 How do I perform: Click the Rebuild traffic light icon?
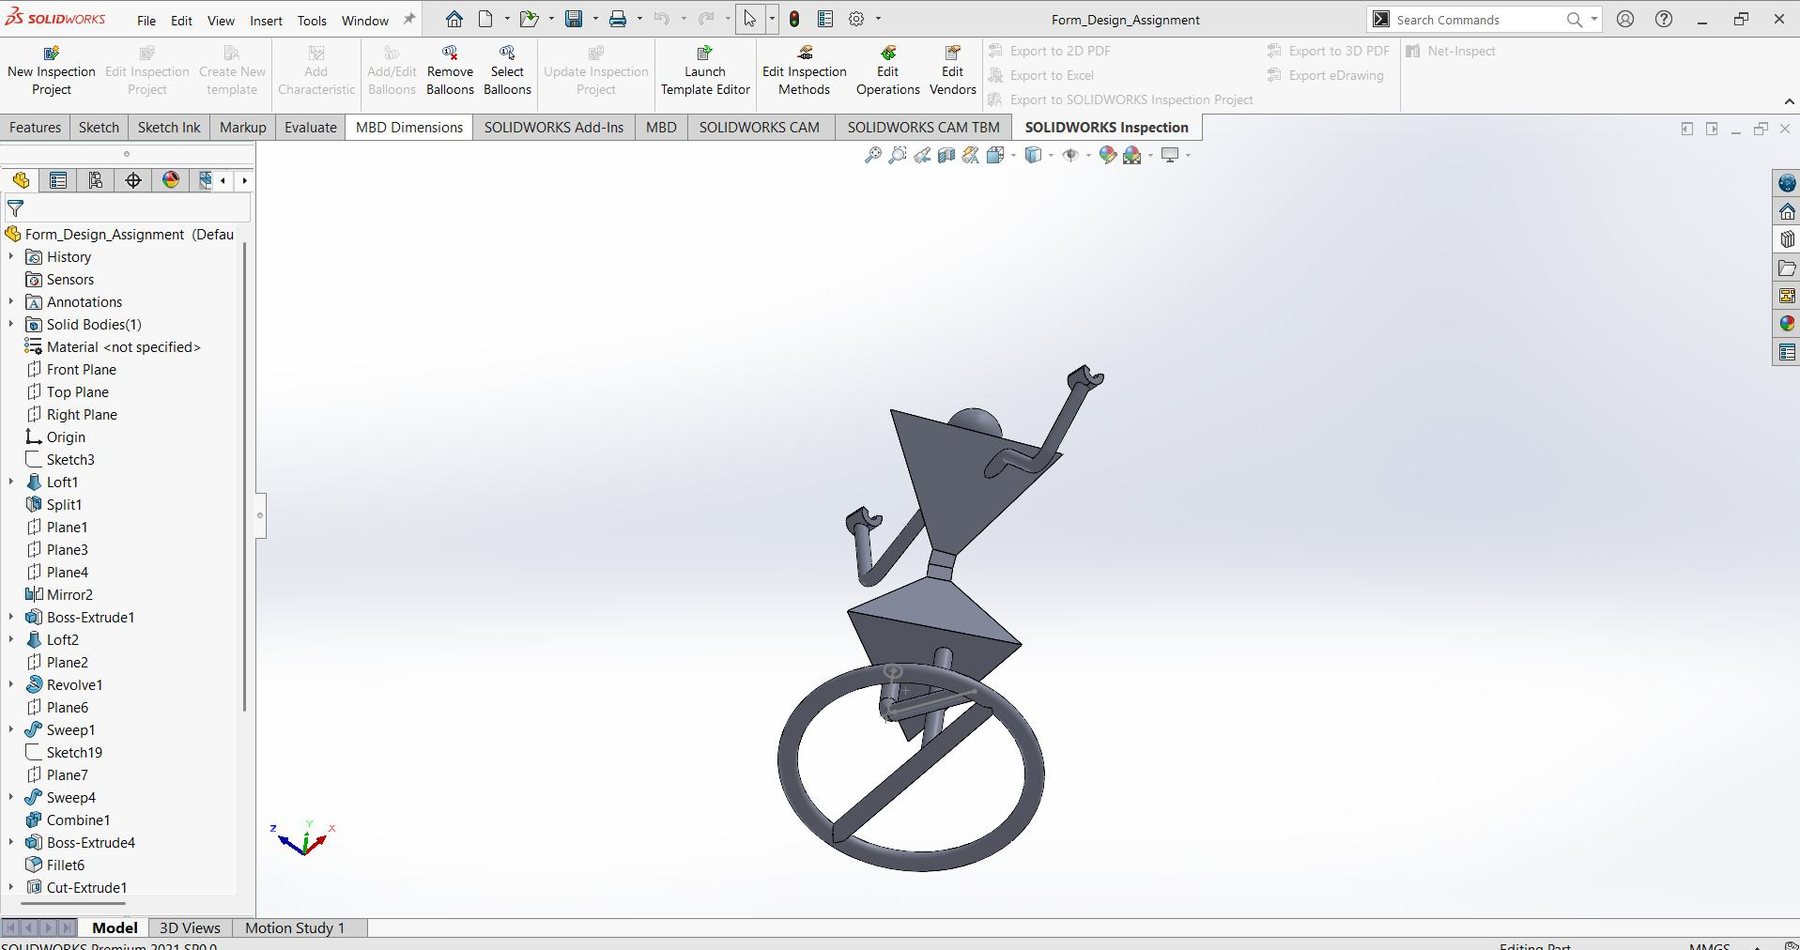click(x=794, y=19)
